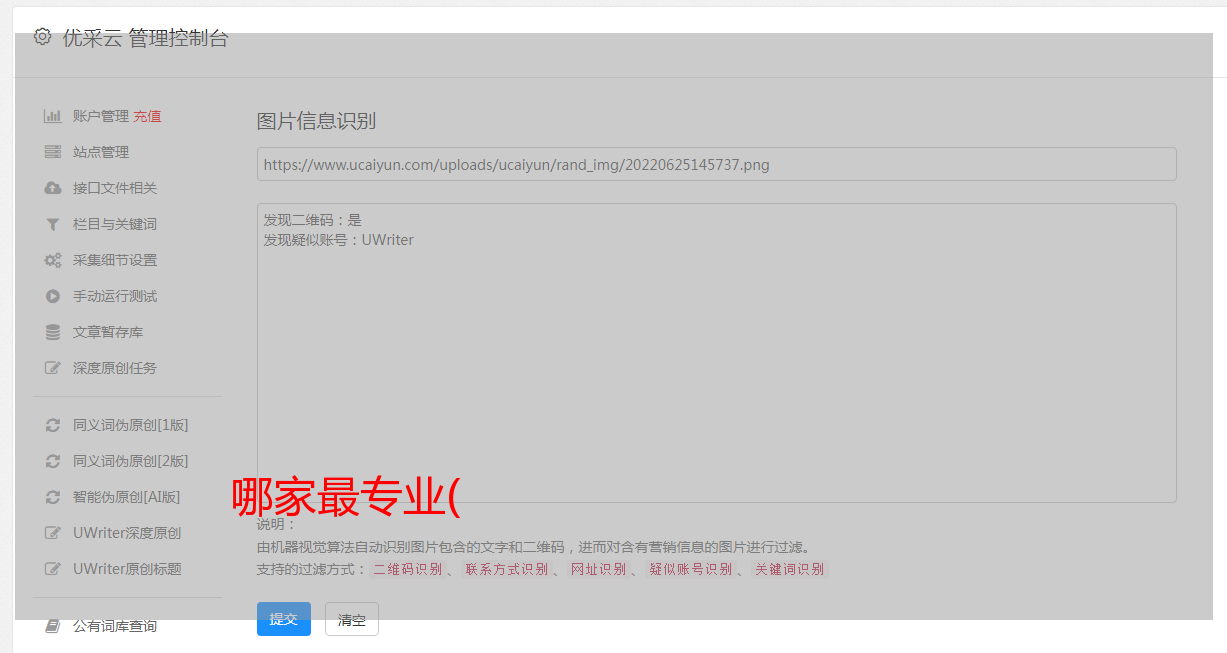Image resolution: width=1227 pixels, height=653 pixels.
Task: Click the red 充值 link
Action: point(147,116)
